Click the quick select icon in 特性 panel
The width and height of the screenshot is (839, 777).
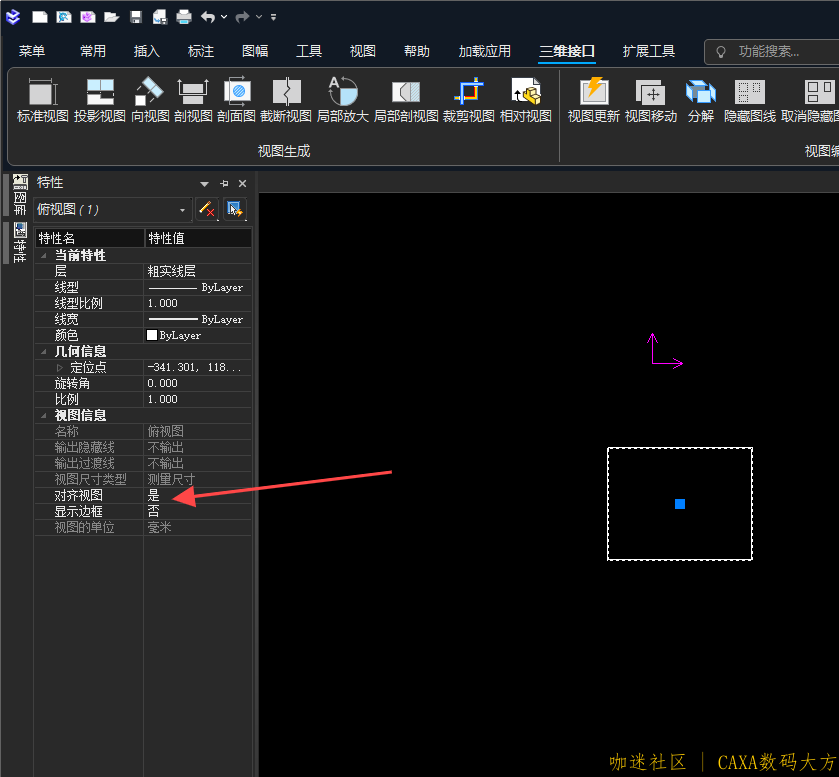(x=235, y=209)
